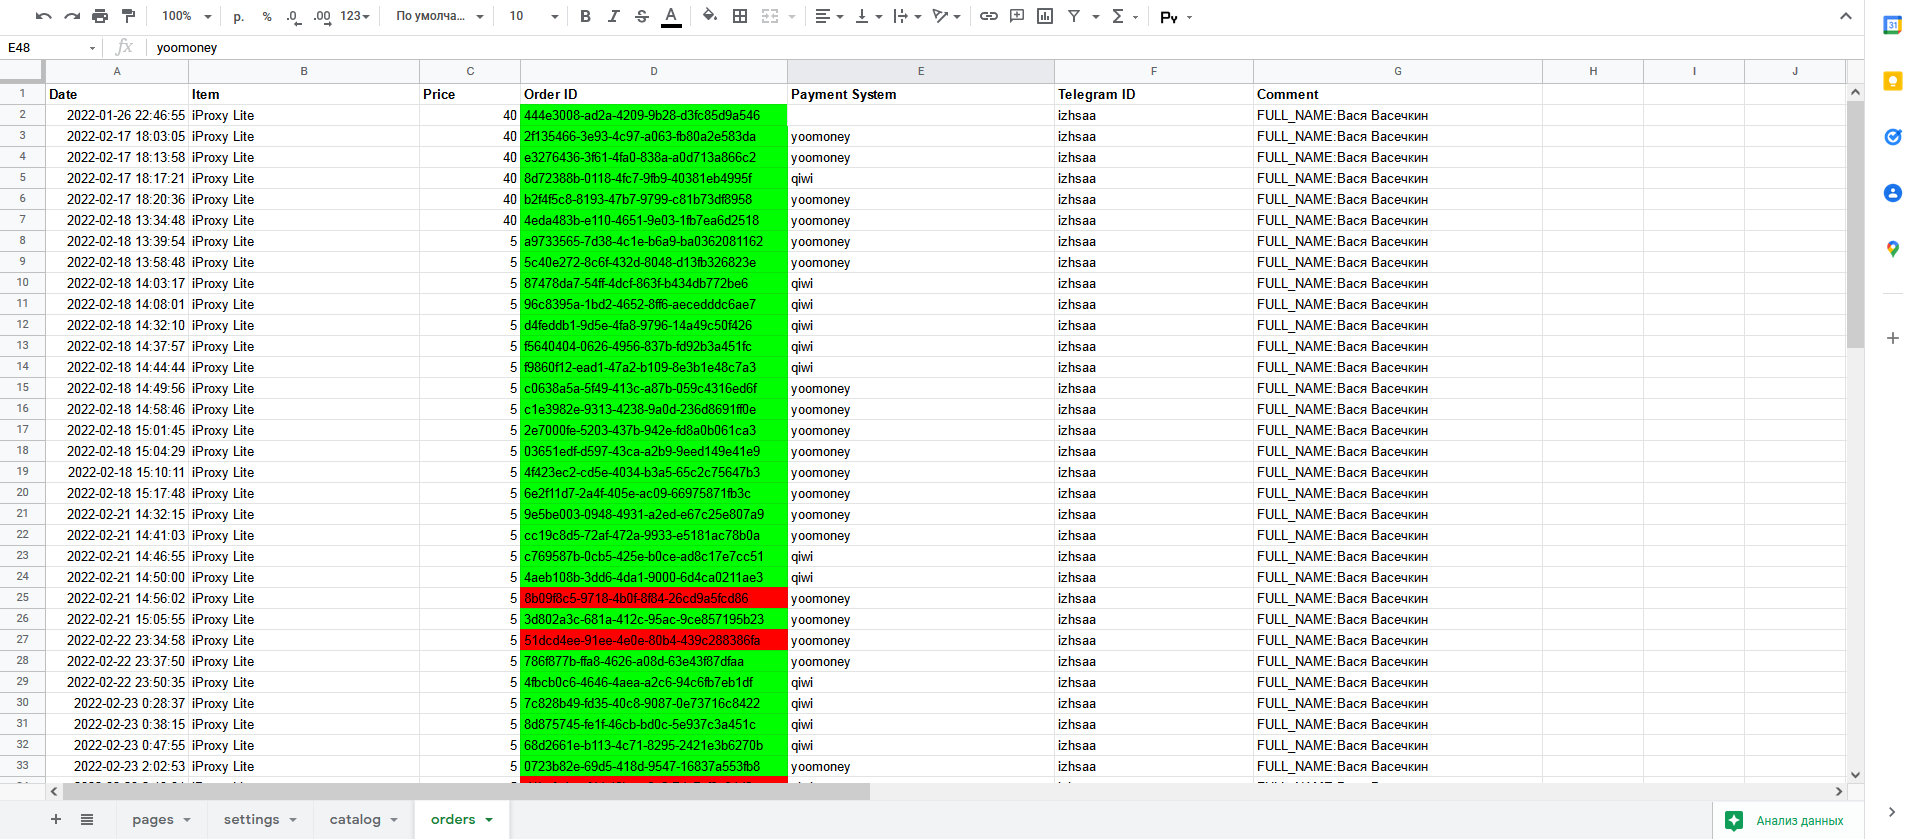Toggle italic formatting
This screenshot has width=1920, height=839.
[x=613, y=16]
